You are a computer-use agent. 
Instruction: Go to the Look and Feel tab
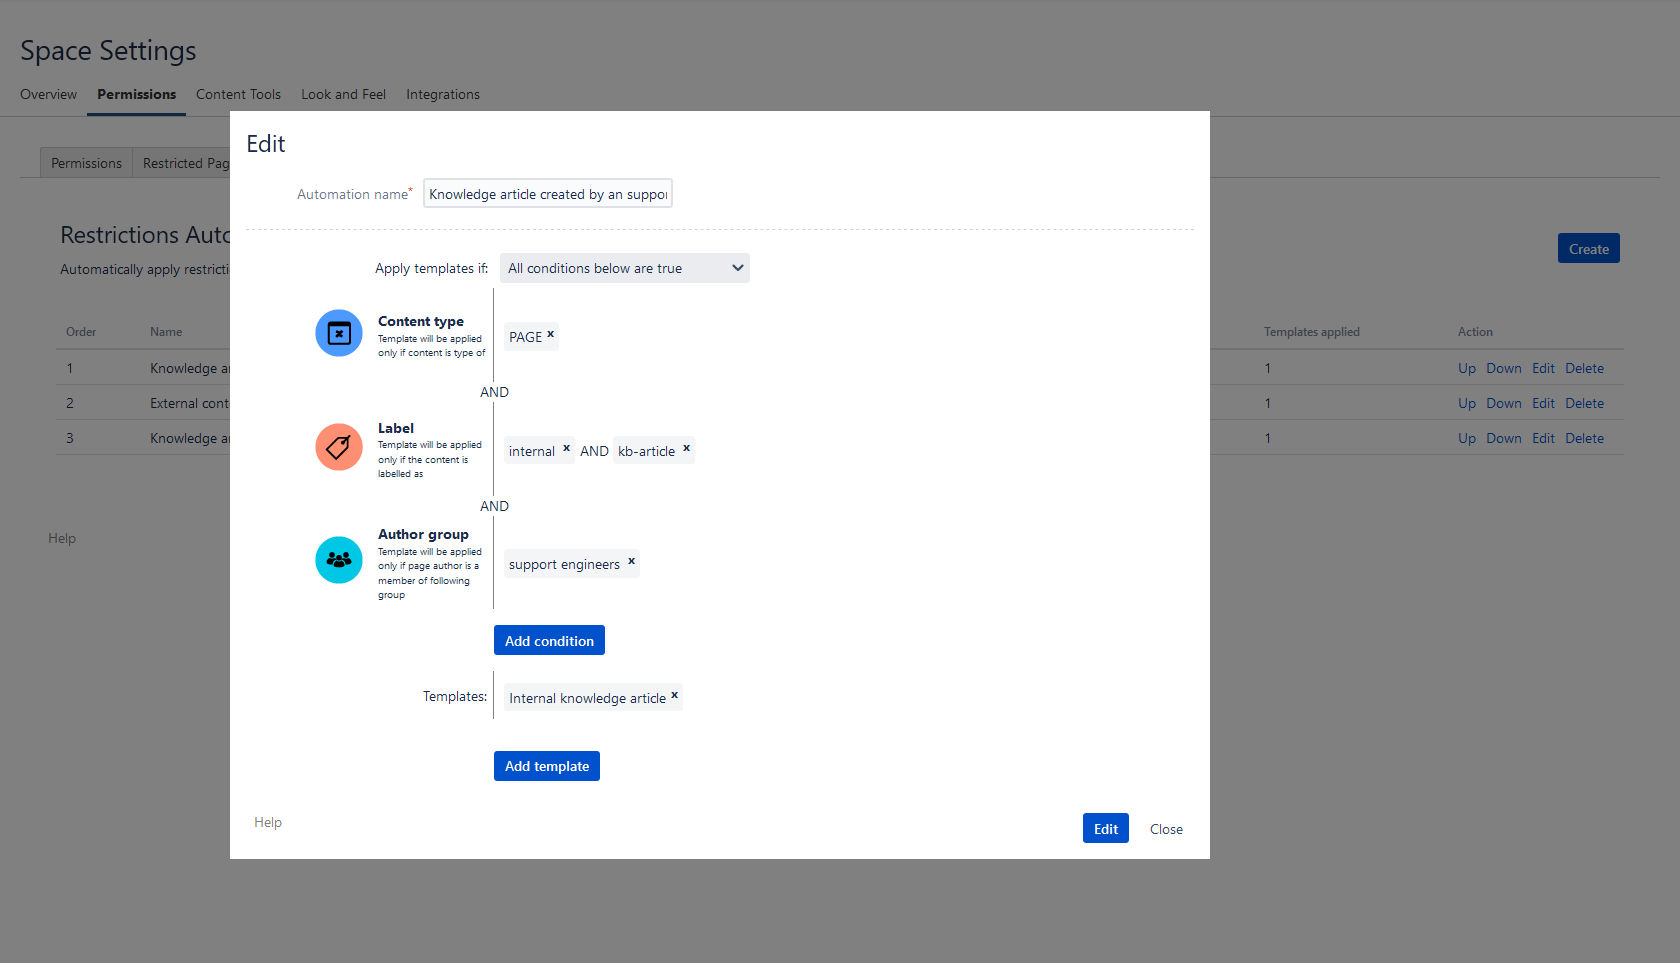tap(343, 94)
